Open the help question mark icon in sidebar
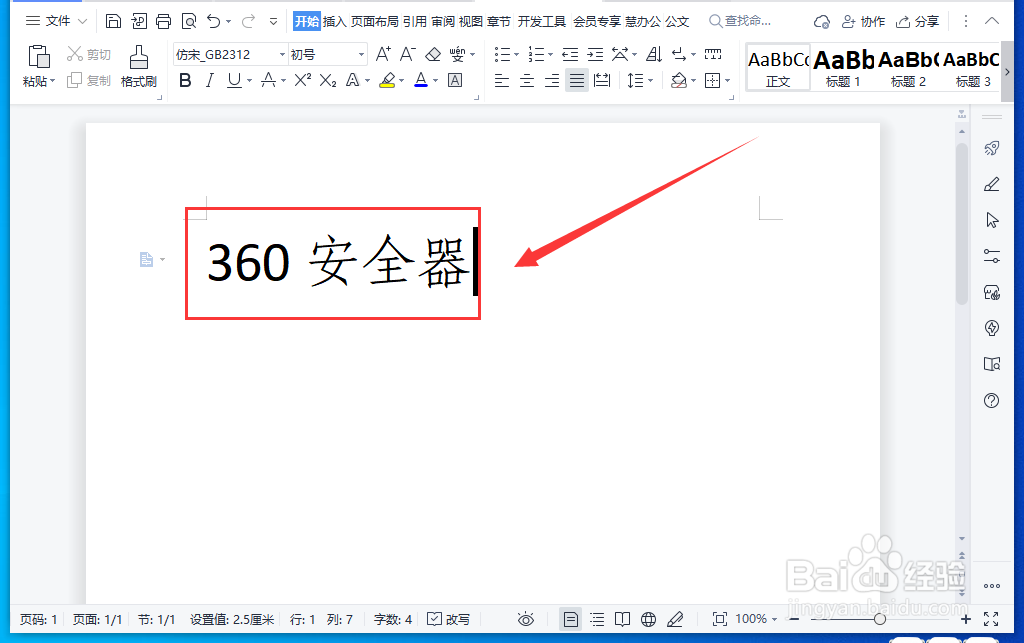The image size is (1024, 643). 991,400
